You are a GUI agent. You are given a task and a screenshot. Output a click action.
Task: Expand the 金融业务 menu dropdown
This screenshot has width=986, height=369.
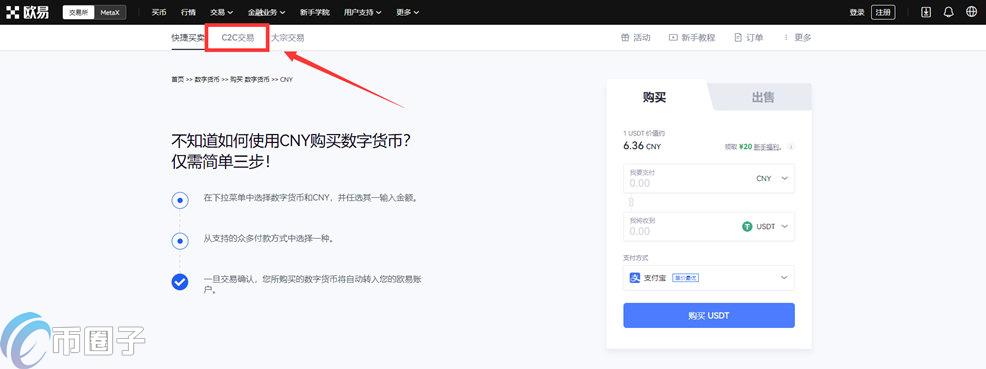(266, 12)
